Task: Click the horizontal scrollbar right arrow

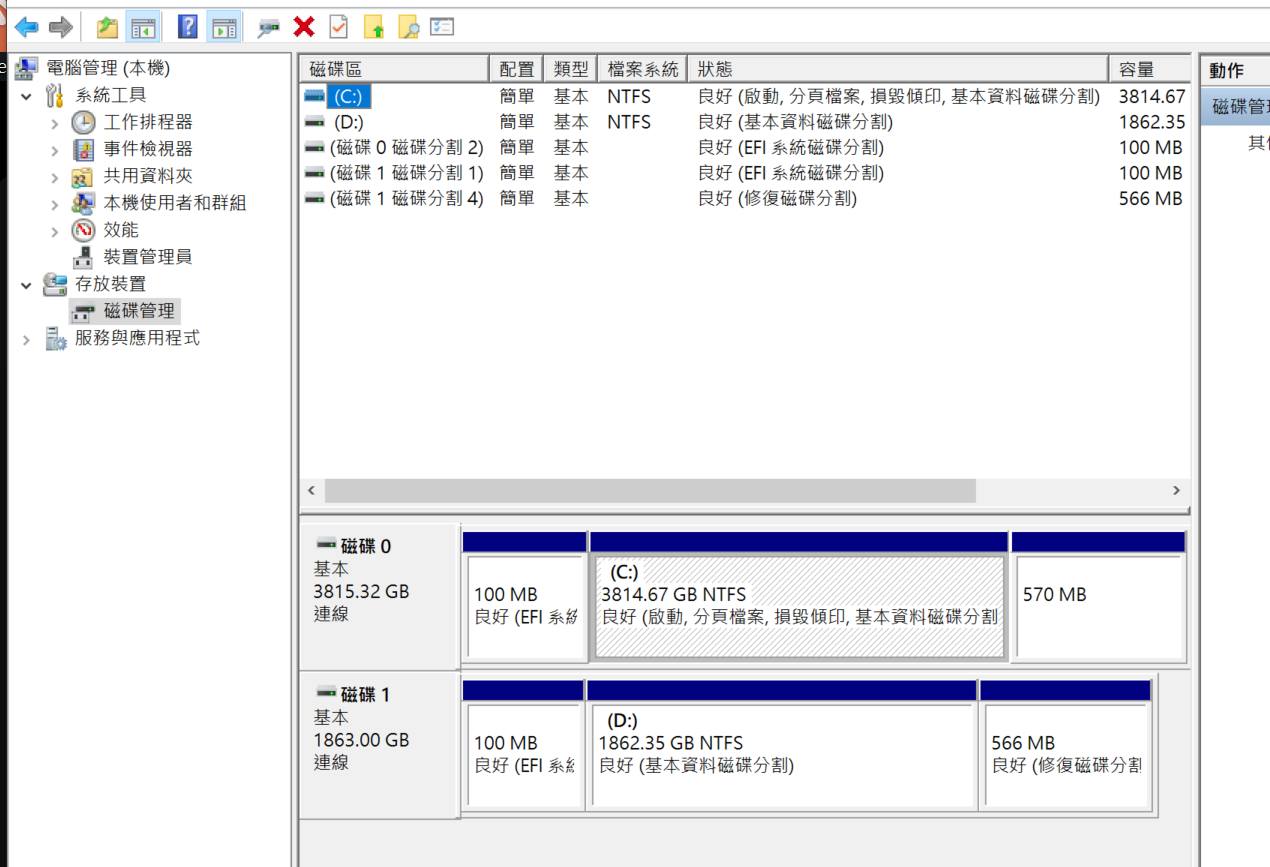Action: point(1176,491)
